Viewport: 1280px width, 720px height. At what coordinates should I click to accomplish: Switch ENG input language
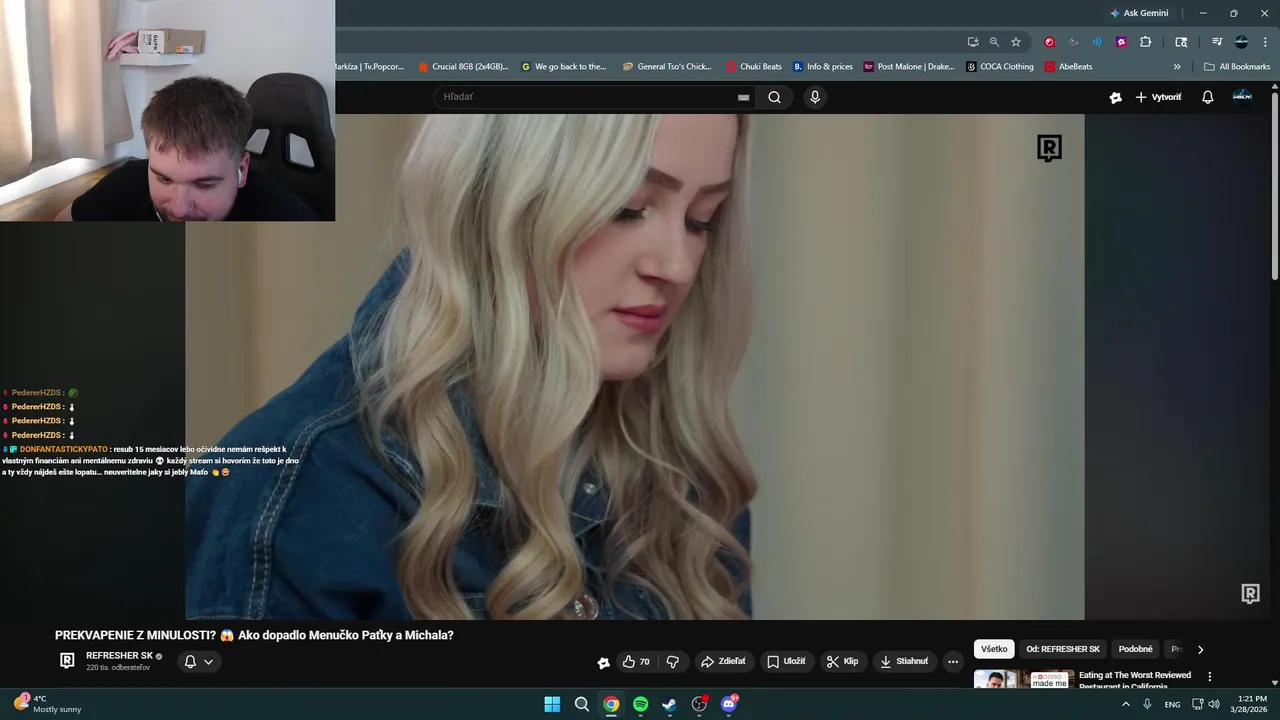click(x=1172, y=704)
